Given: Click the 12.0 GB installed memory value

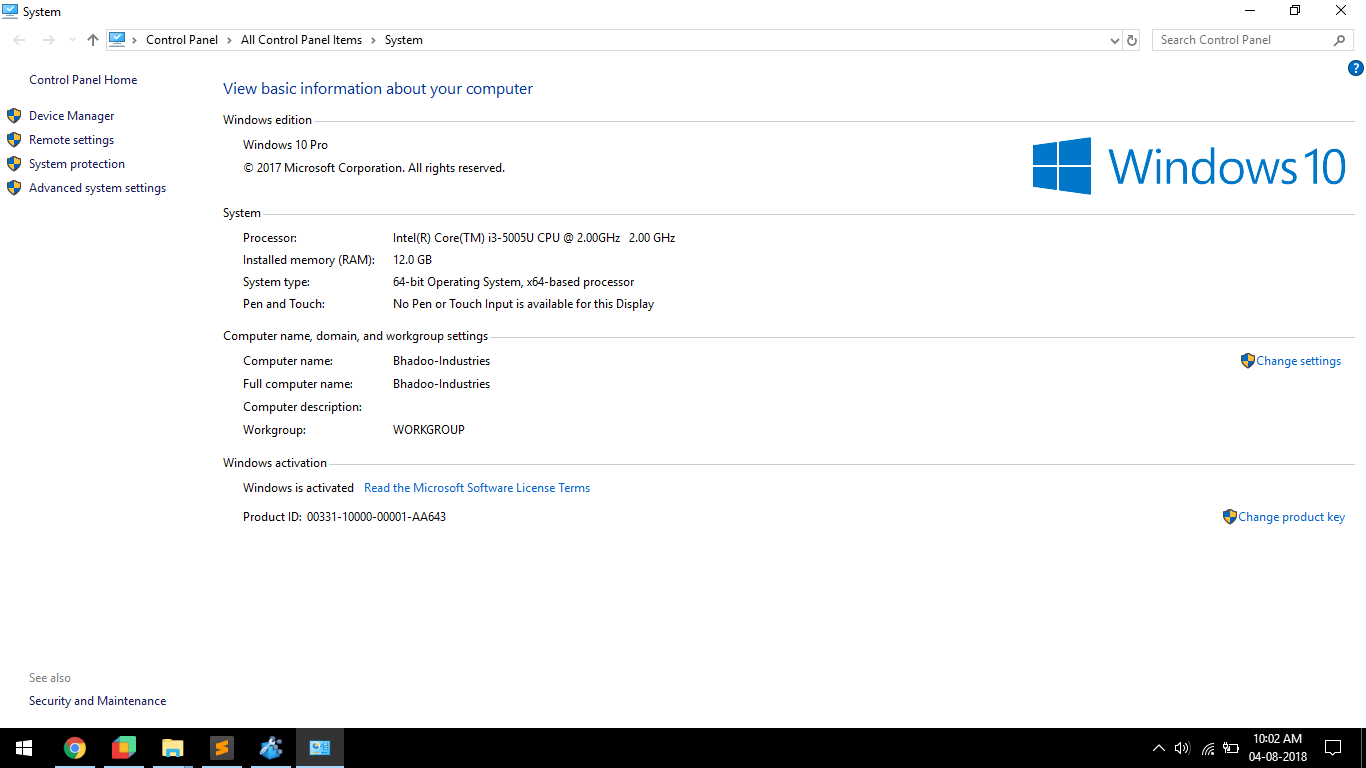Looking at the screenshot, I should [x=412, y=260].
